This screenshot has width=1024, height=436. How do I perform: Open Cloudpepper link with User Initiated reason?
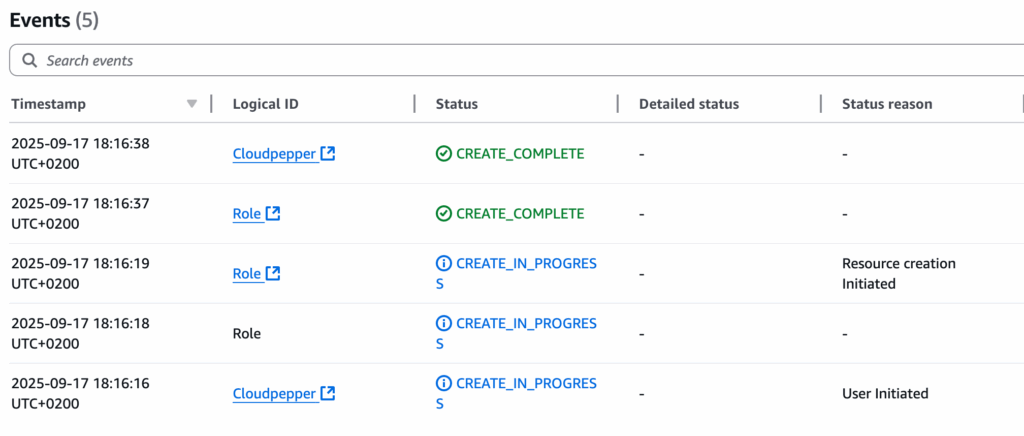click(x=276, y=394)
